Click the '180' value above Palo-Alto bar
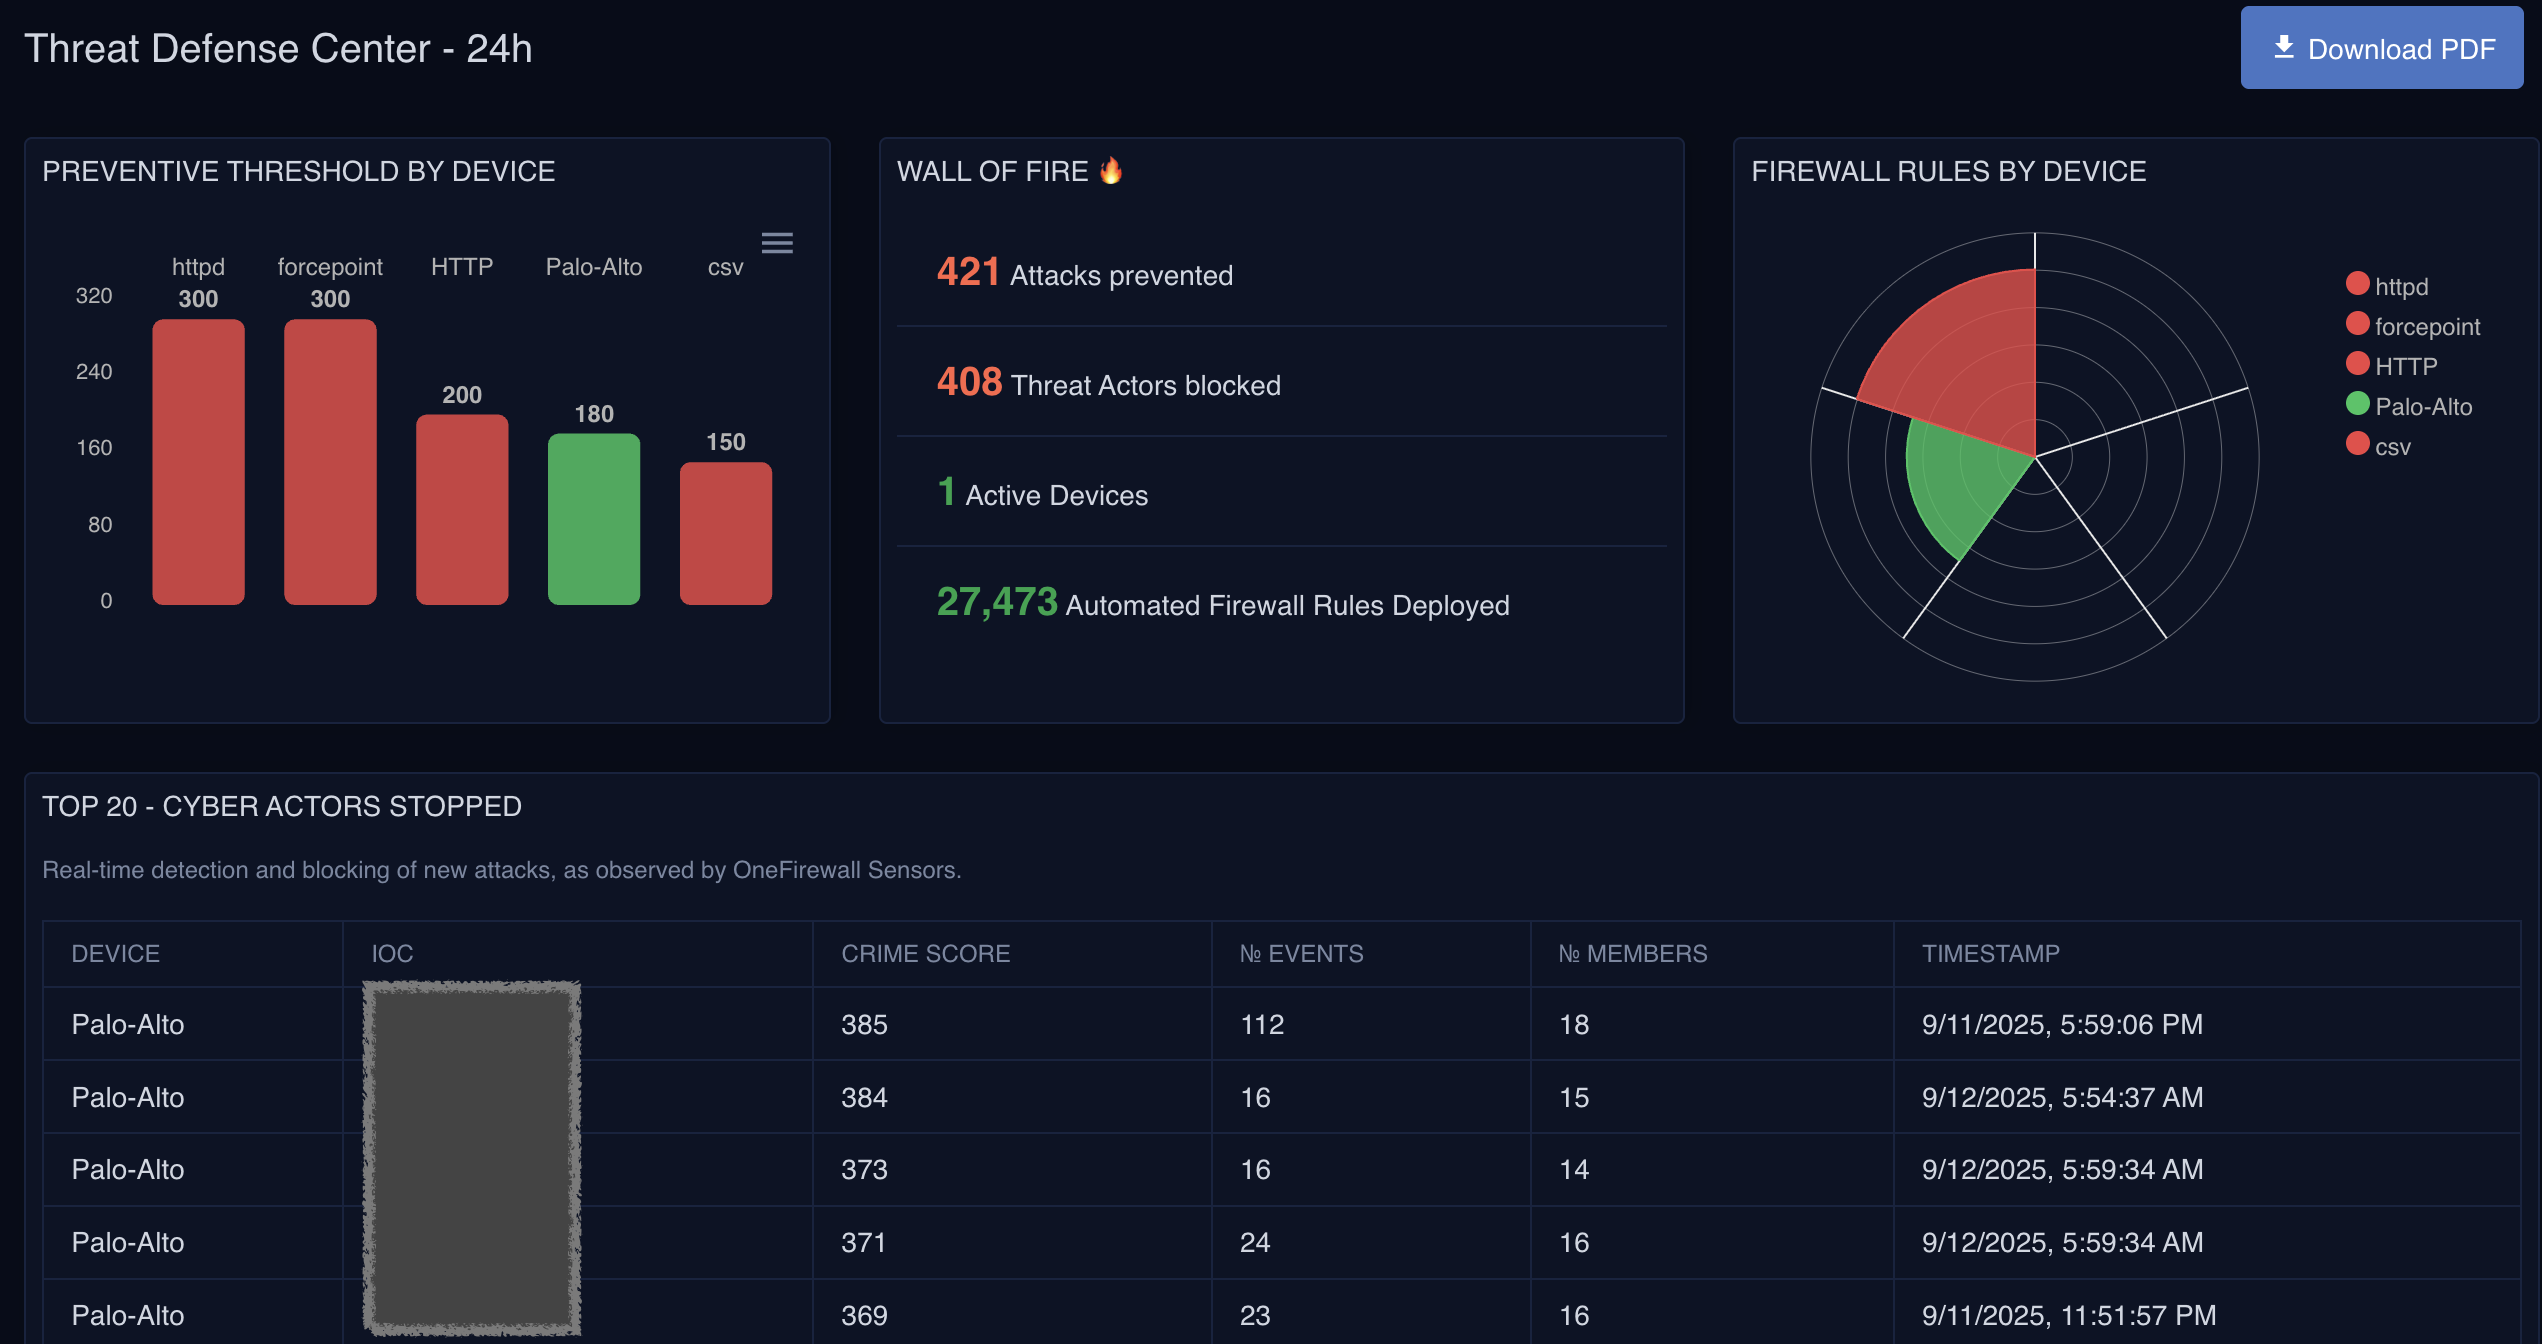Viewport: 2542px width, 1344px height. click(x=594, y=413)
